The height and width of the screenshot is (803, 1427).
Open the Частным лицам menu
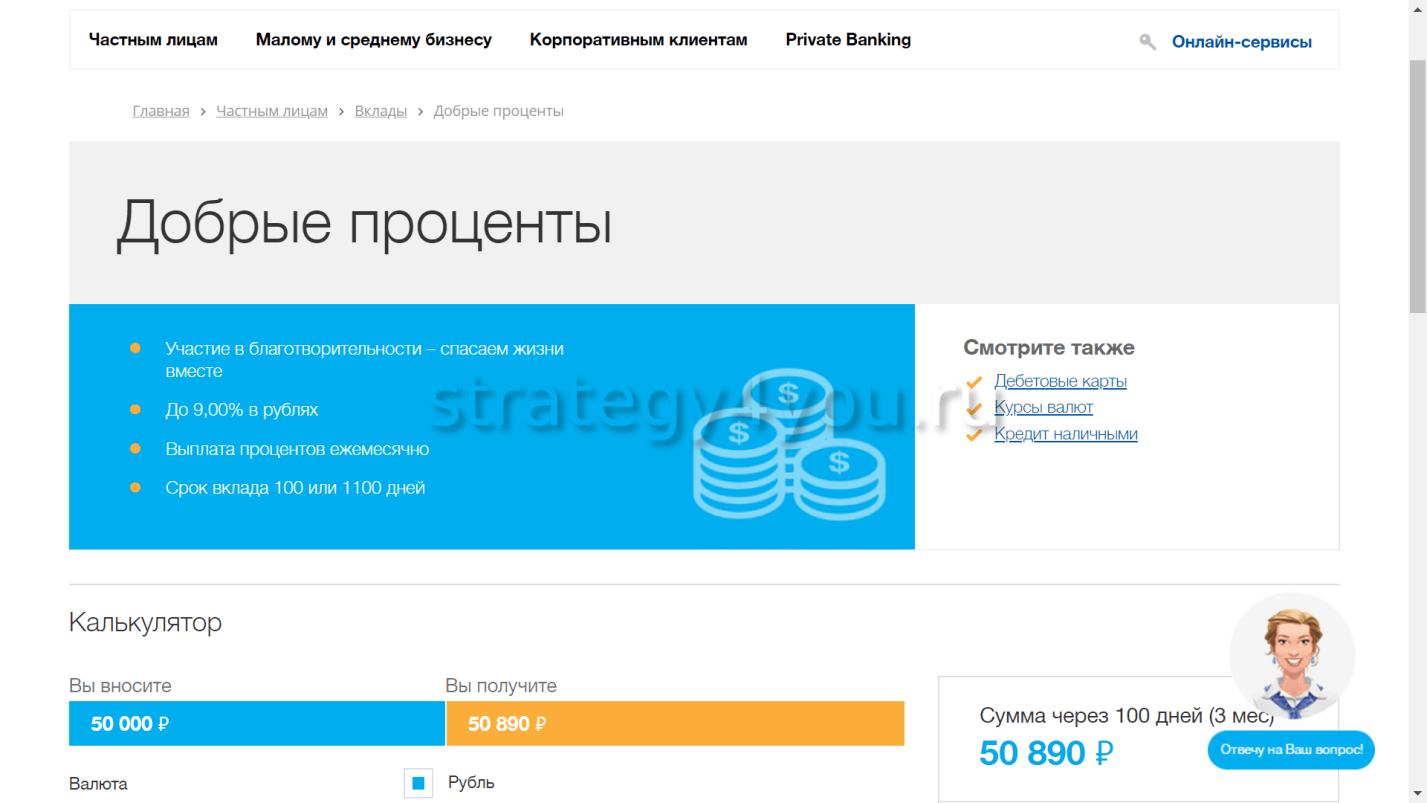(x=153, y=40)
